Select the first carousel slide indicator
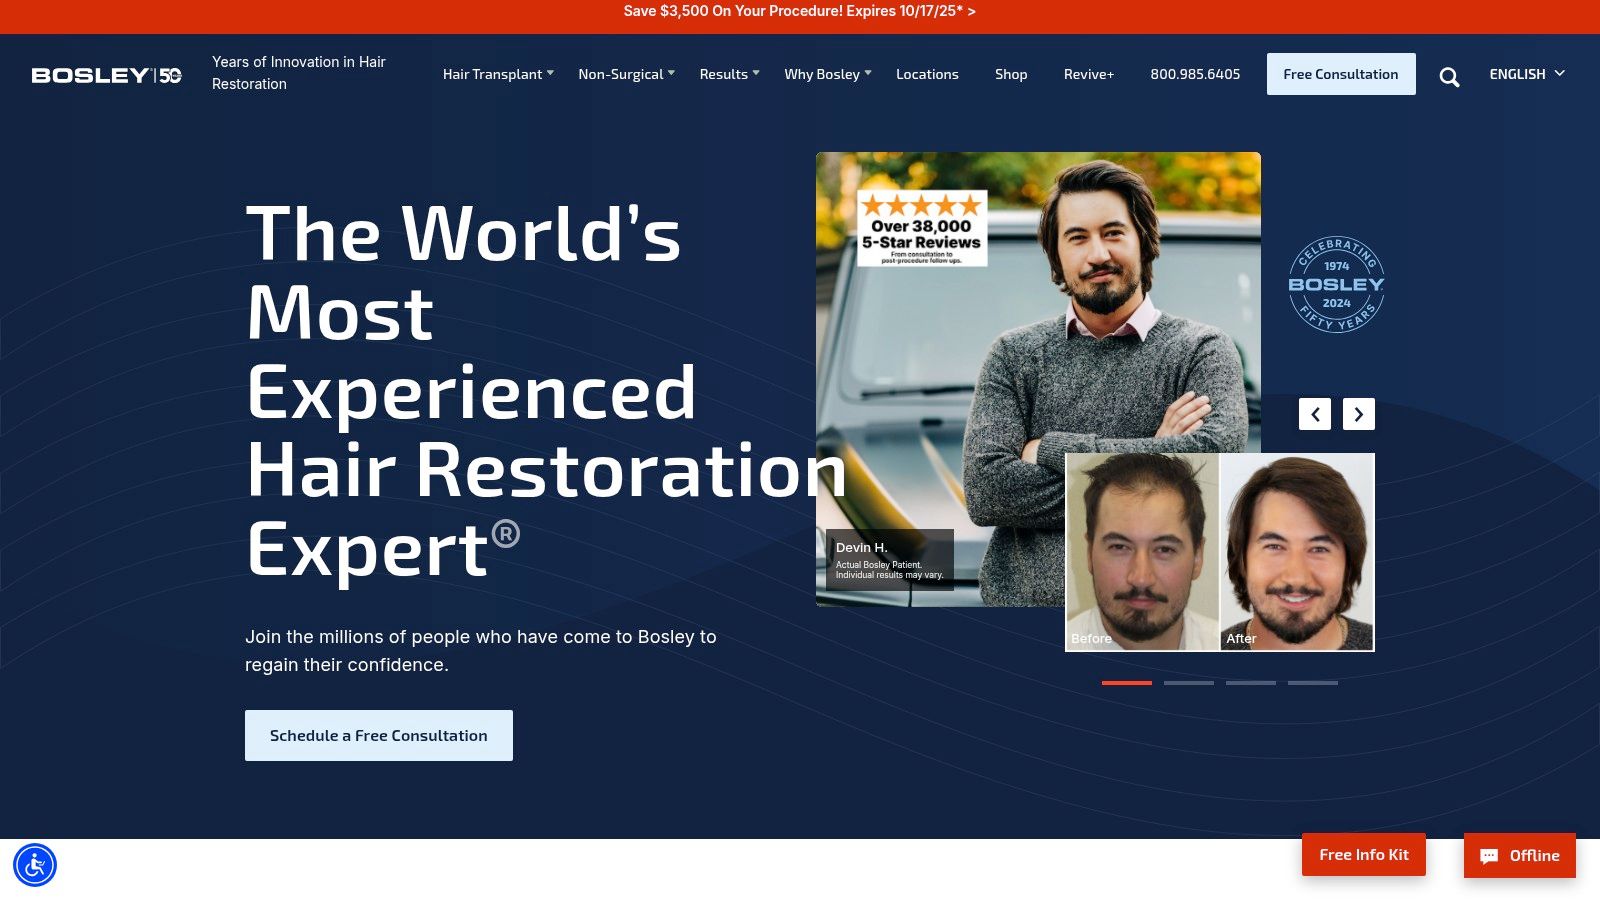 click(1127, 683)
